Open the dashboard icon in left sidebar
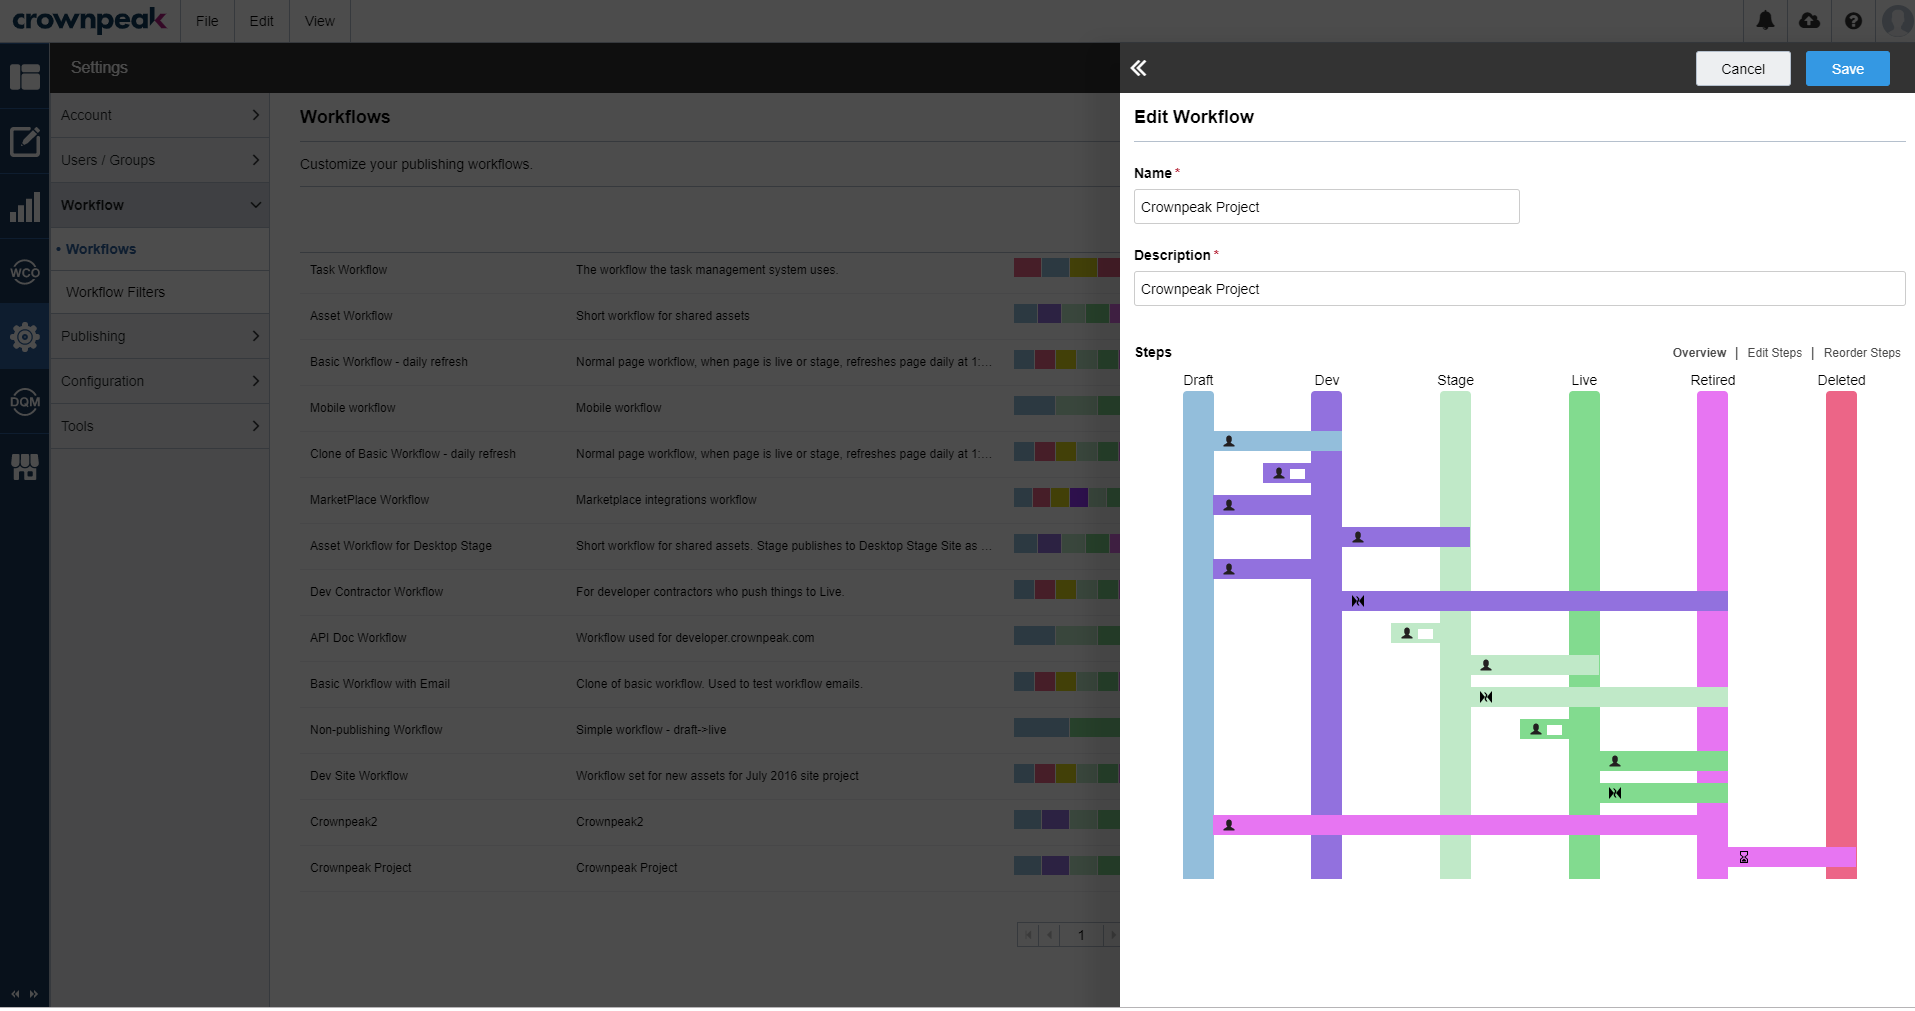 (24, 76)
